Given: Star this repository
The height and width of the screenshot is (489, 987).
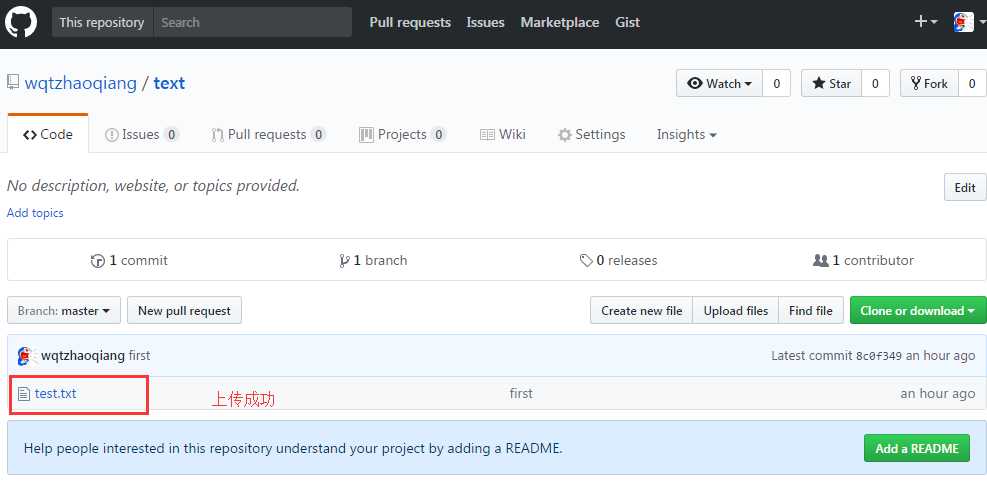Looking at the screenshot, I should [832, 83].
